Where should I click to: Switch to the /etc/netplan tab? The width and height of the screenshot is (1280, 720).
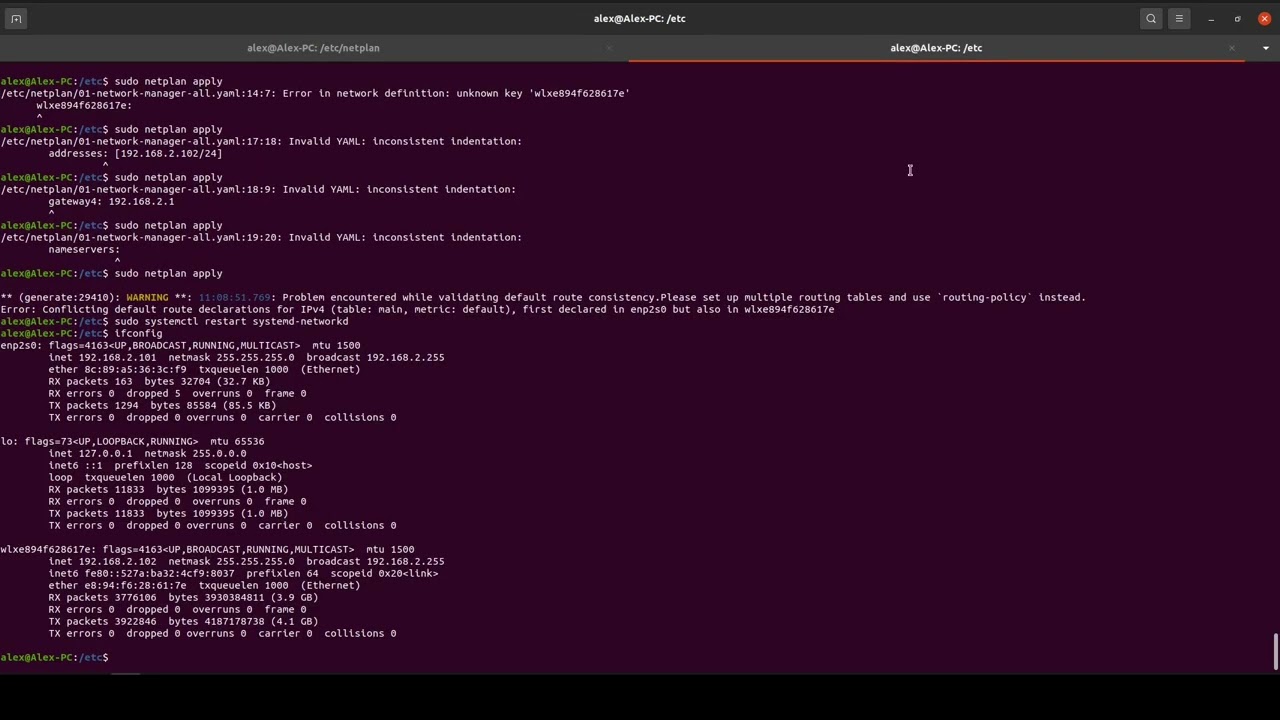click(313, 48)
